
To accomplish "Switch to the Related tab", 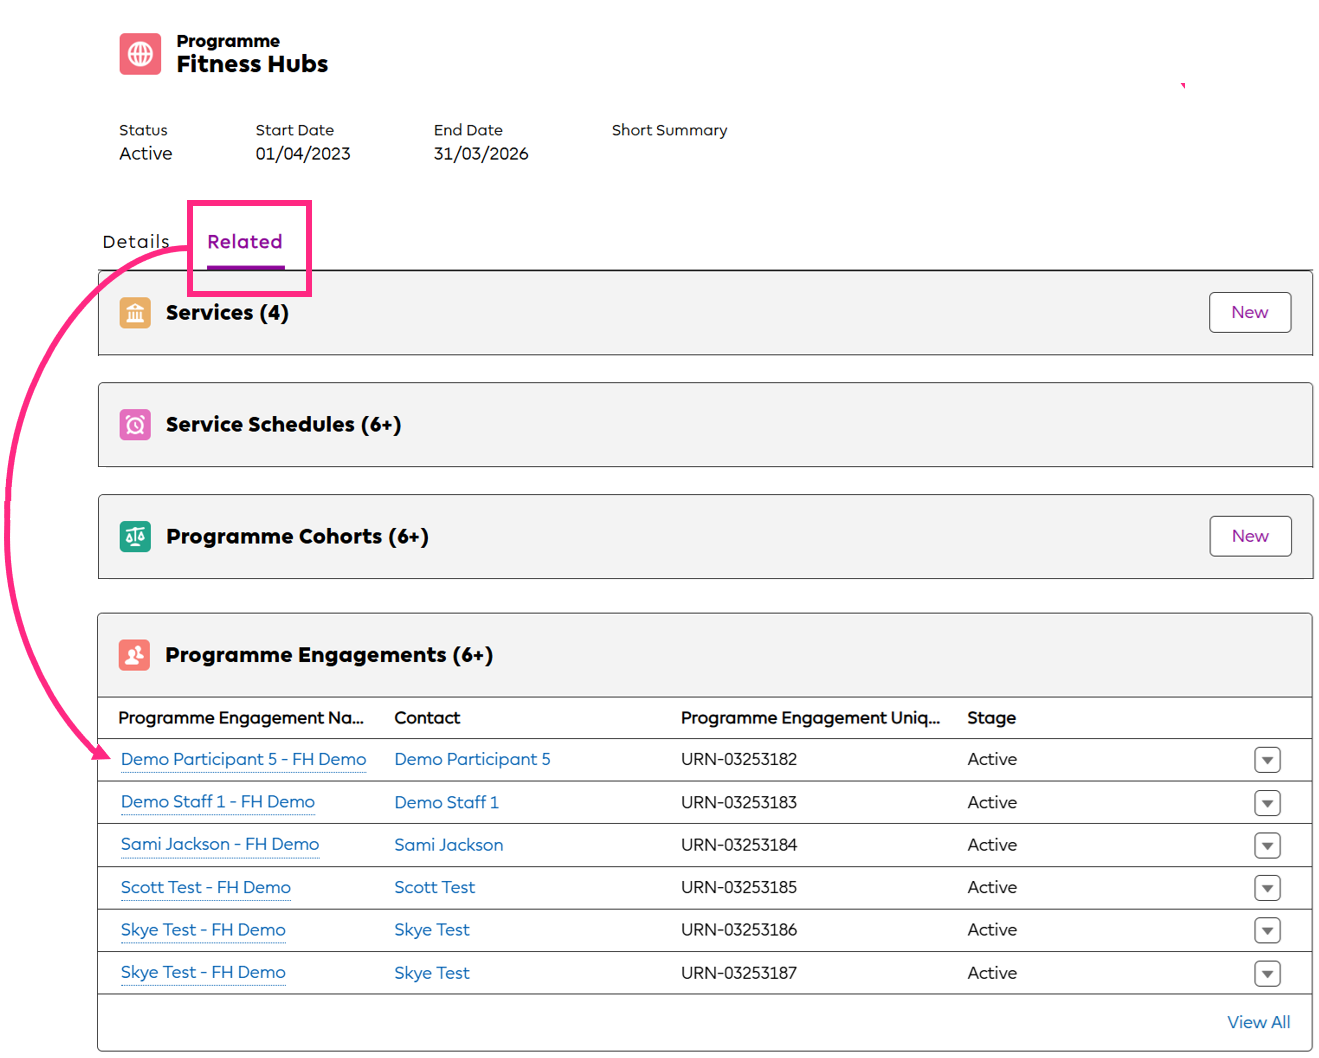I will (x=244, y=241).
